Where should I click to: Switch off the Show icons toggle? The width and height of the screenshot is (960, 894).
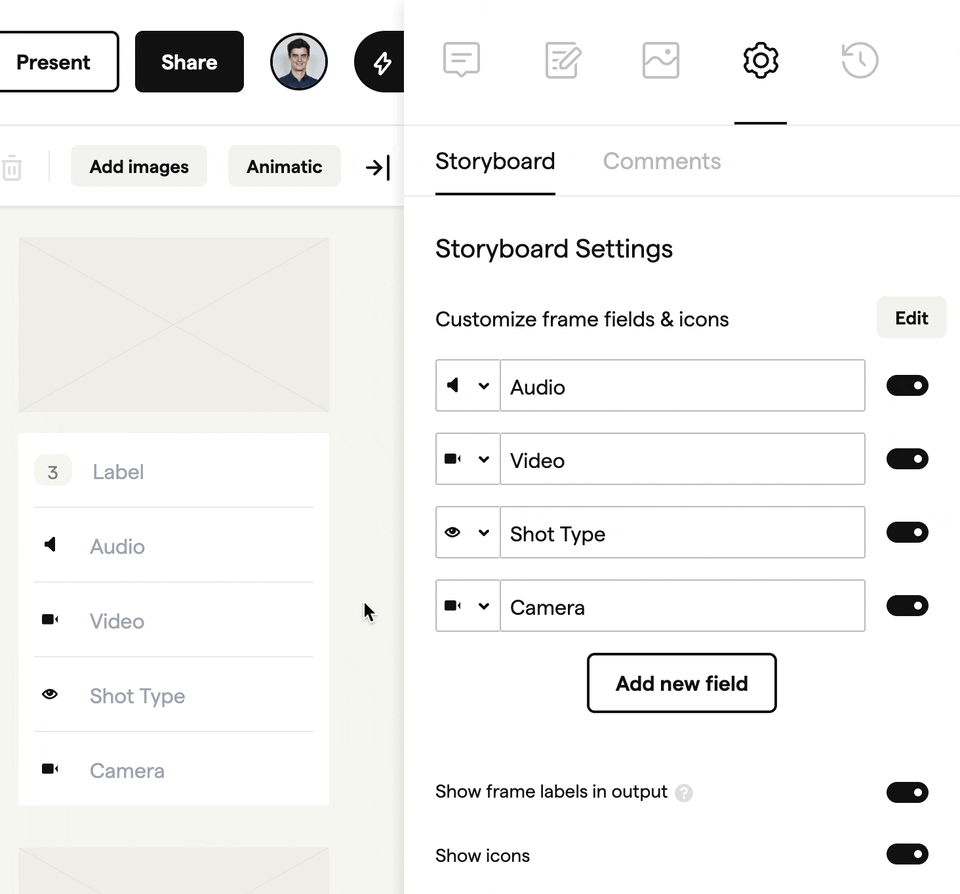907,854
